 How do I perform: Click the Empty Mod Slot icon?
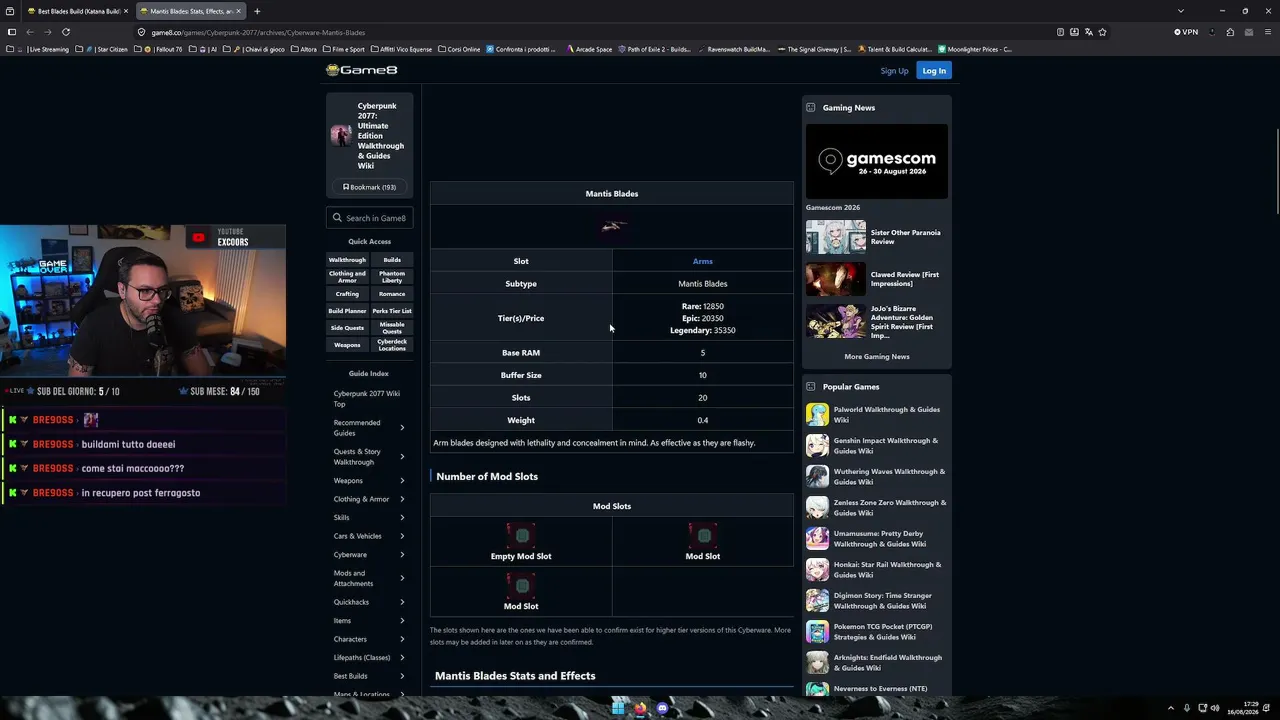521,536
